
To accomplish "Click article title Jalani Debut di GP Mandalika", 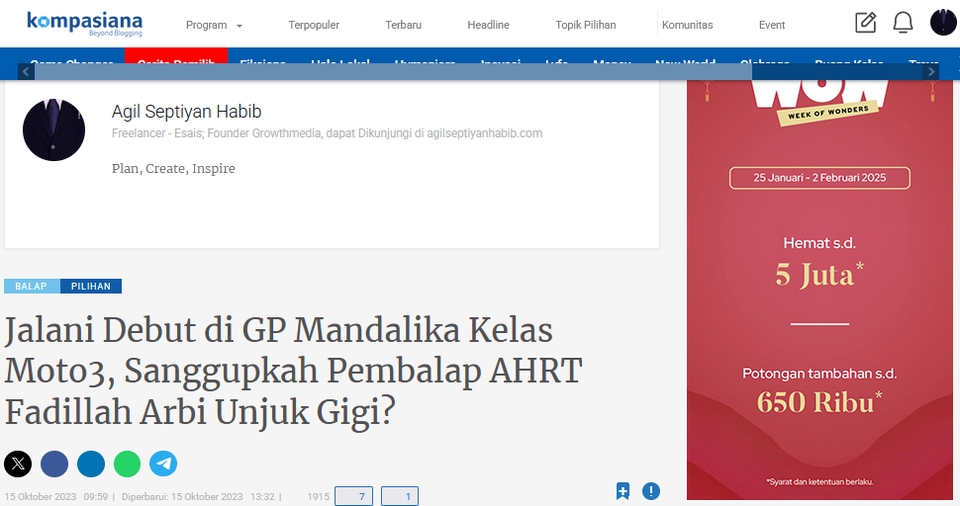I will point(293,371).
